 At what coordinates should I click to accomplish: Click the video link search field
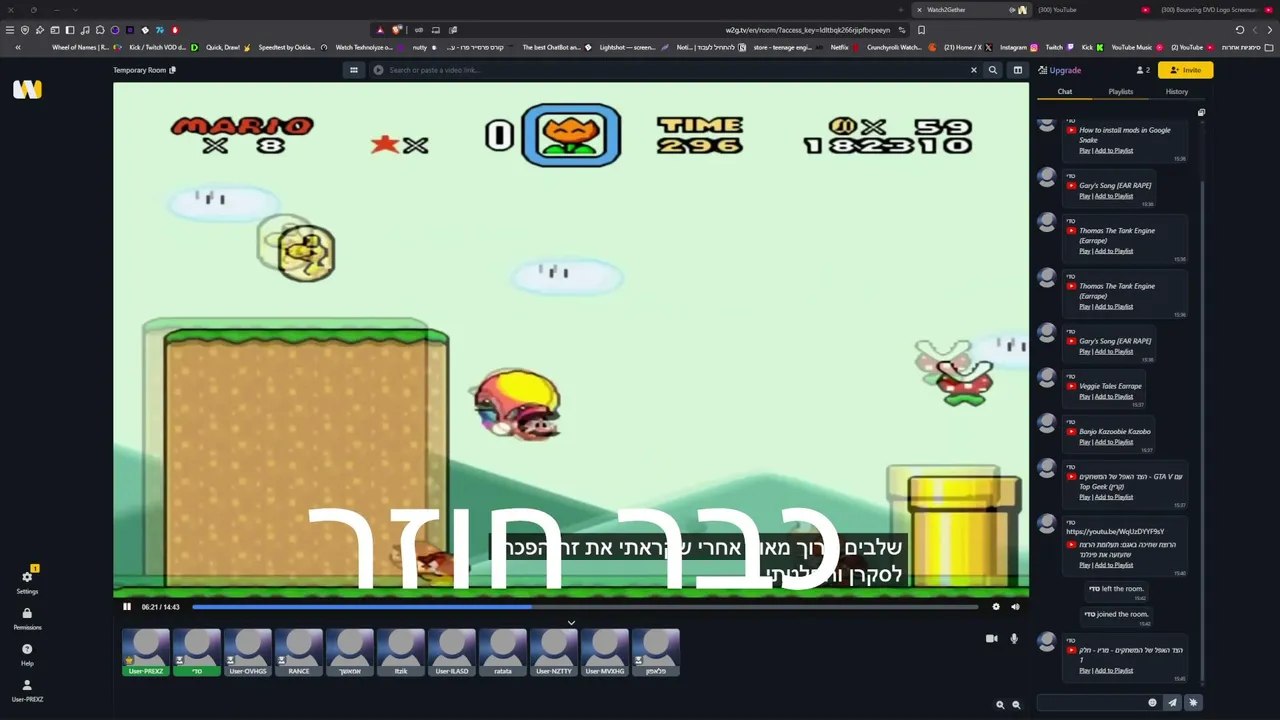click(675, 70)
